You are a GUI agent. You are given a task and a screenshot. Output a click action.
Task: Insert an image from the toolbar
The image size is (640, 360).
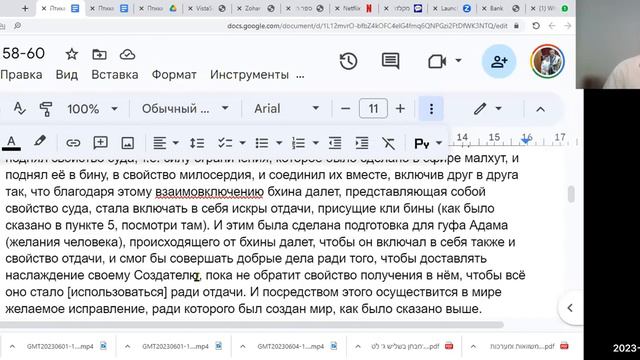pos(128,143)
